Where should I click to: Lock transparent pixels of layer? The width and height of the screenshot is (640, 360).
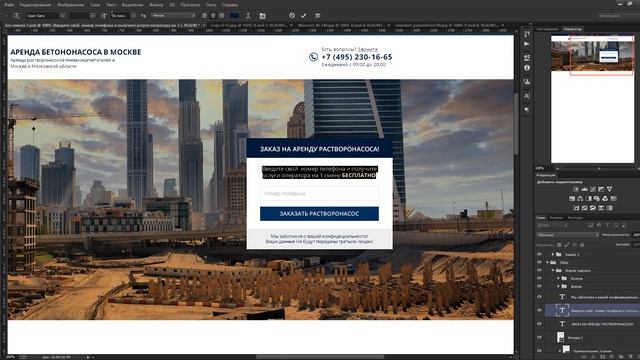click(x=559, y=245)
